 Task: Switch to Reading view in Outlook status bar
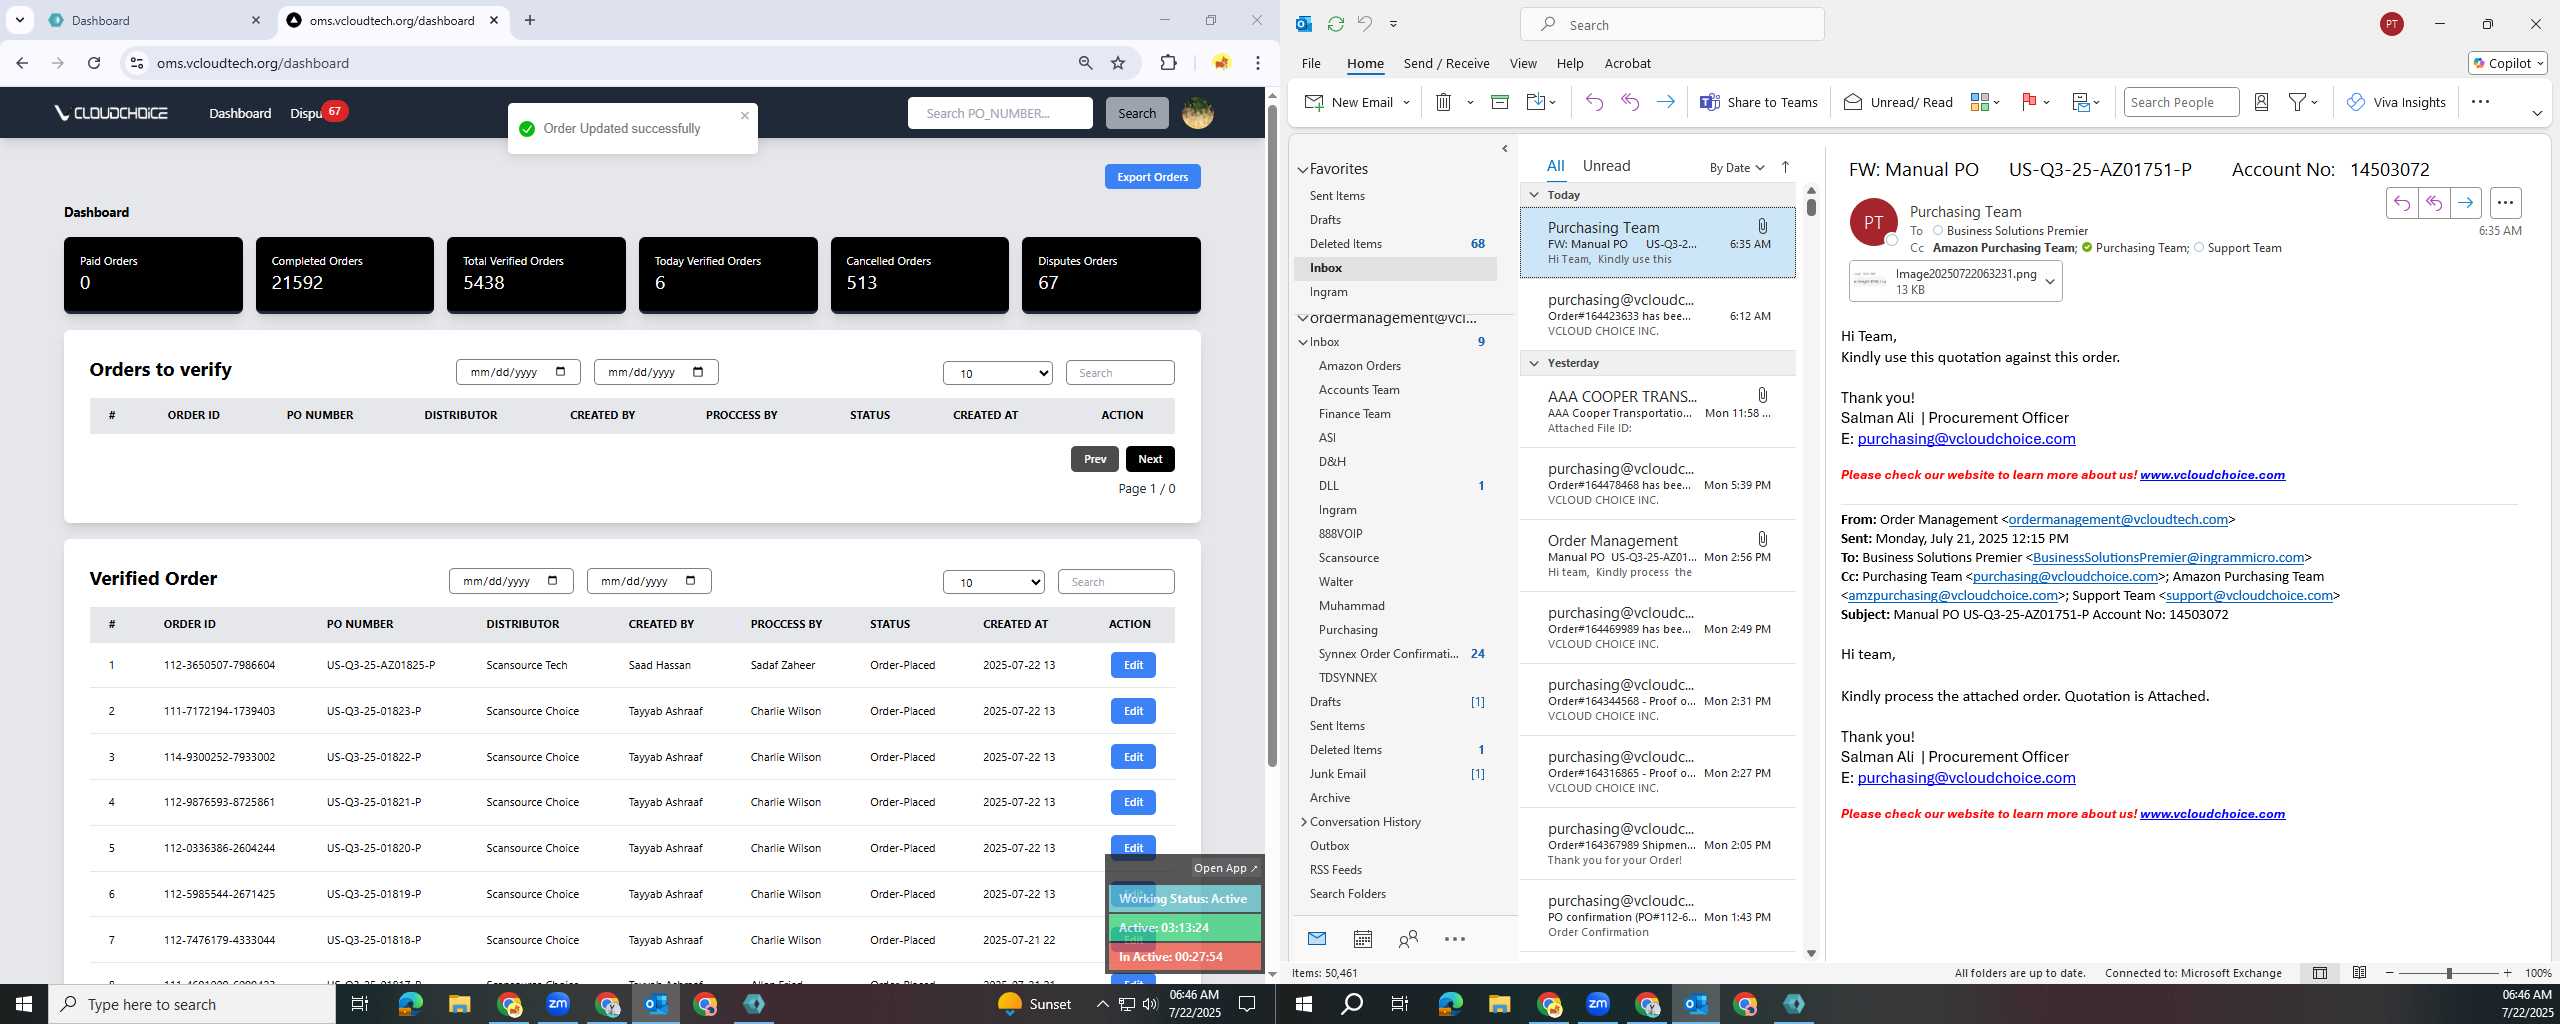2359,973
